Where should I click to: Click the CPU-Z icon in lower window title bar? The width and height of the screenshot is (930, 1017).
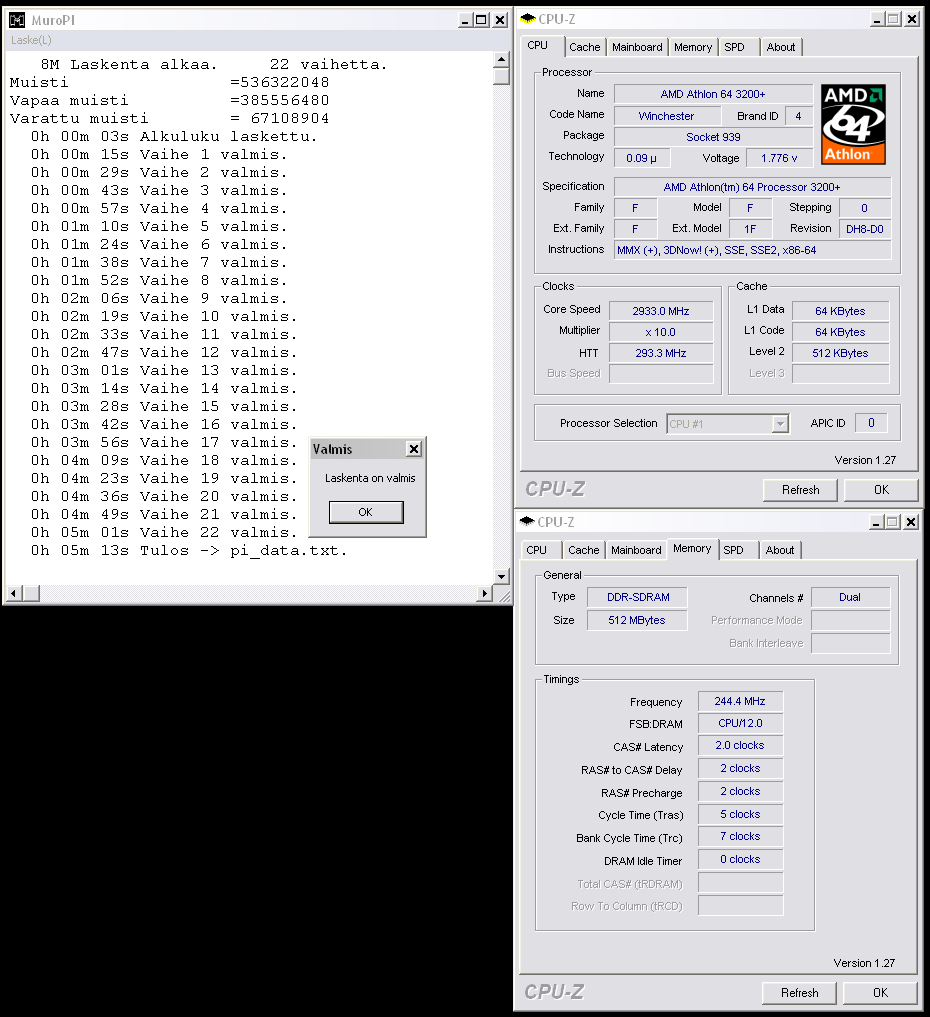pos(527,521)
